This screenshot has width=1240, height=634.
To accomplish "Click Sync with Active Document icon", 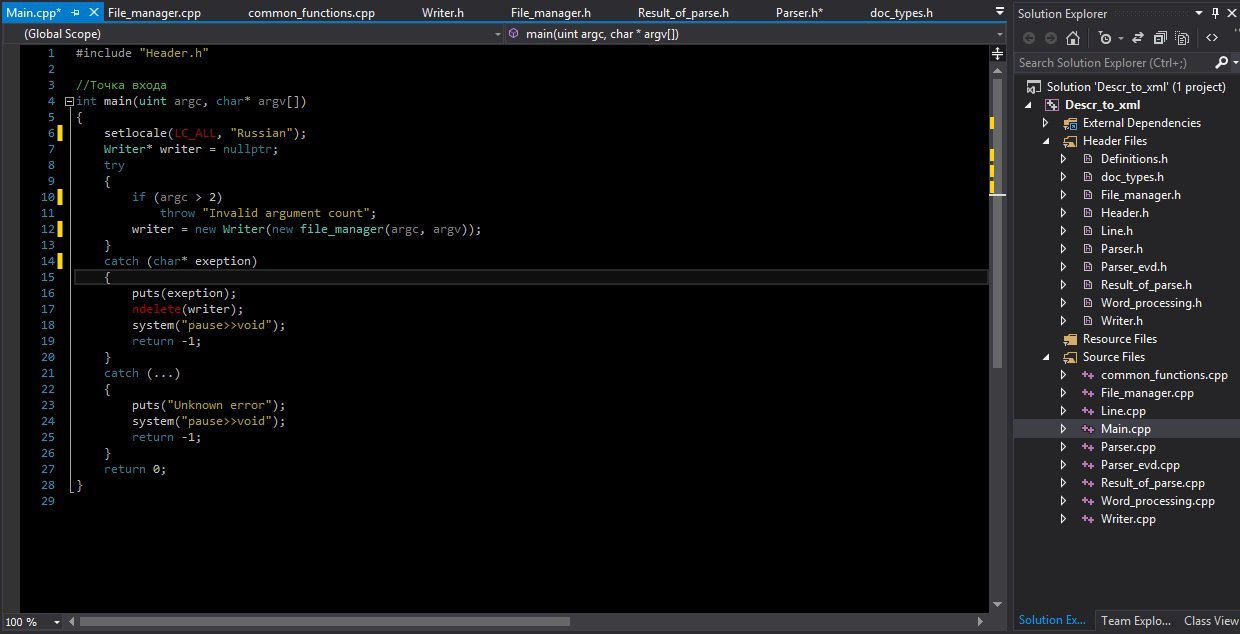I will 1138,38.
